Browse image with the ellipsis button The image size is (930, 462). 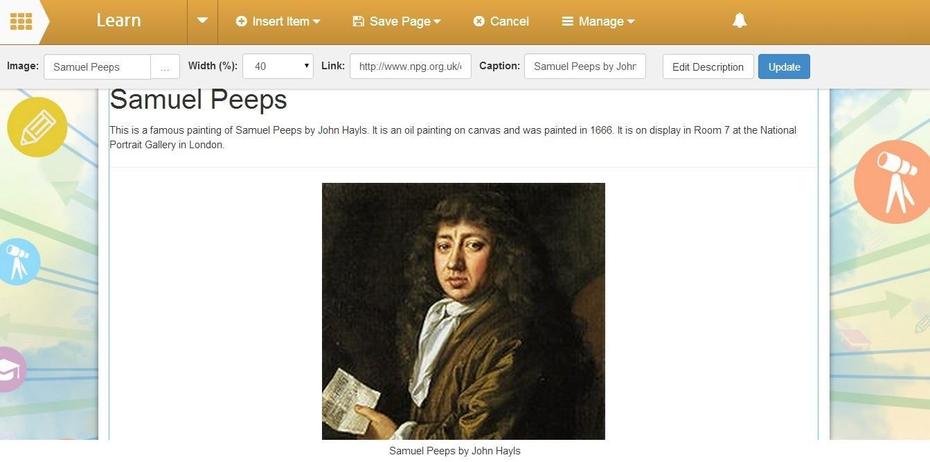click(x=165, y=66)
